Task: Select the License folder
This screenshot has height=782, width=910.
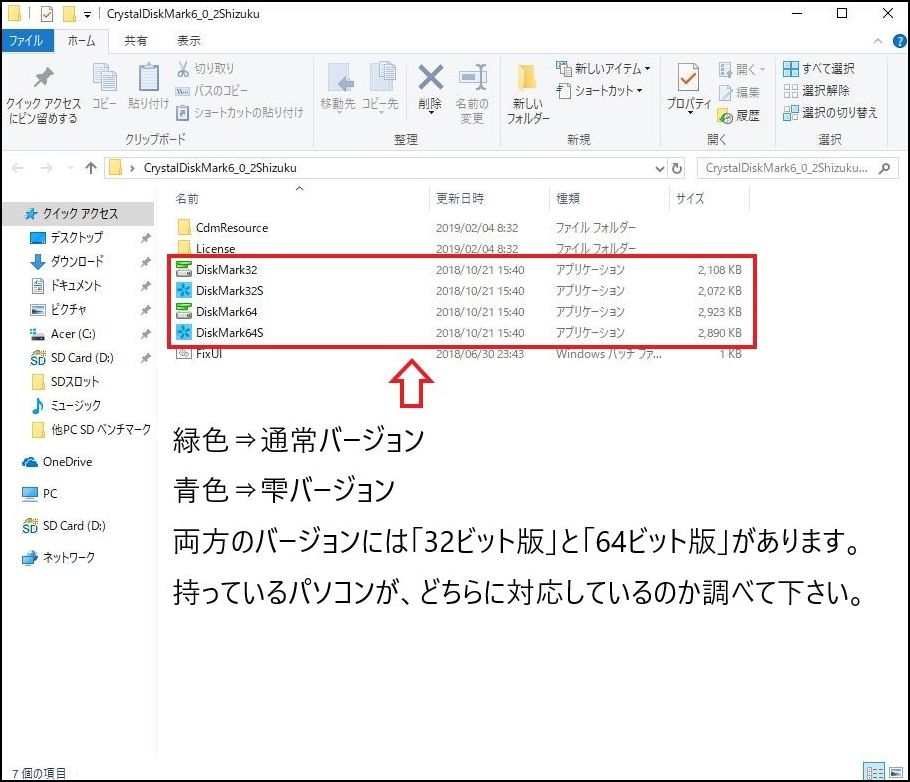Action: [215, 249]
